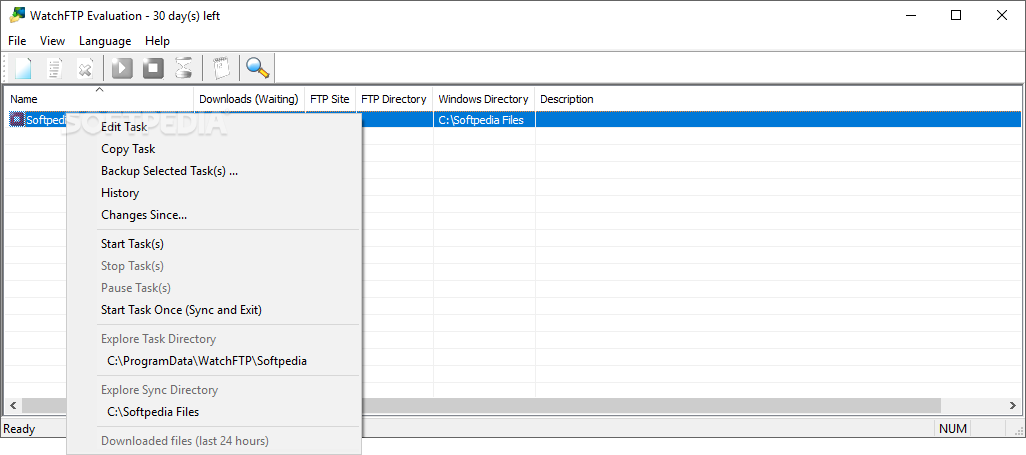The height and width of the screenshot is (455, 1026).
Task: Open the View menu
Action: [52, 41]
